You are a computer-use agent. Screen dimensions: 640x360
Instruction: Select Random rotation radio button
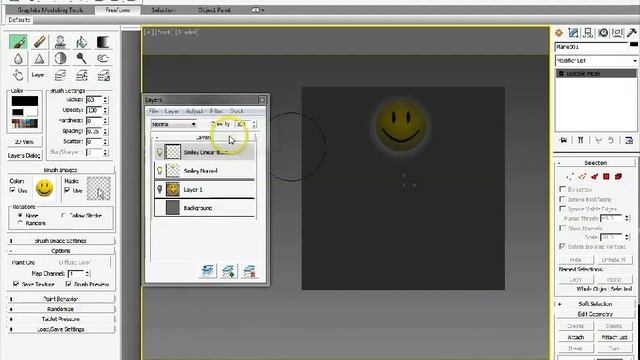click(x=20, y=223)
